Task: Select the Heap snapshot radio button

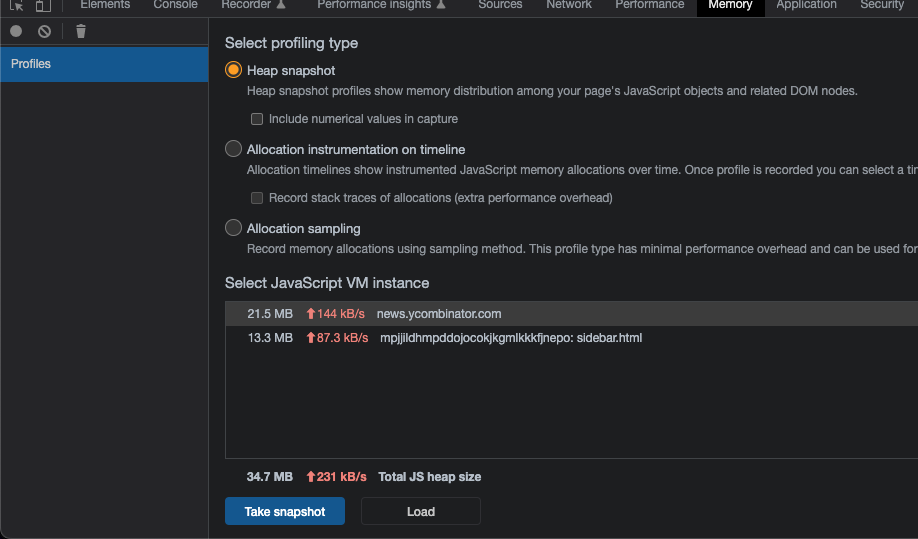Action: point(233,70)
